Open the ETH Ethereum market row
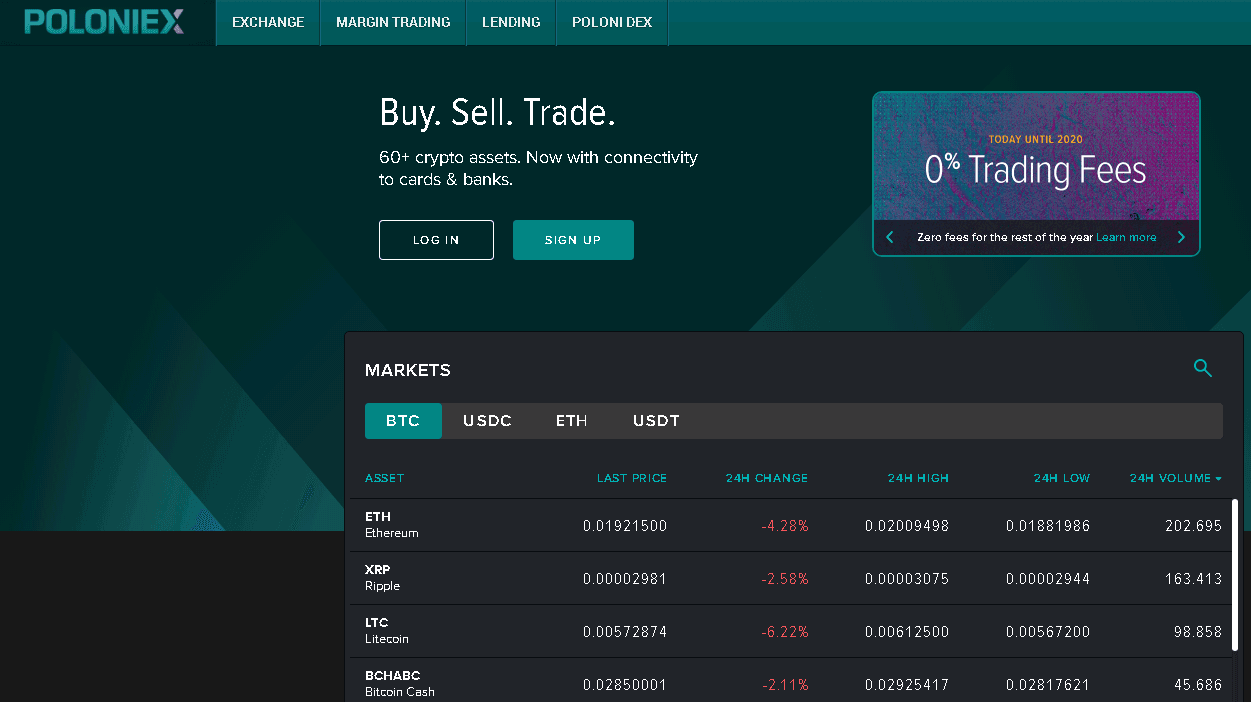Screen dimensions: 1251x702 (x=793, y=525)
